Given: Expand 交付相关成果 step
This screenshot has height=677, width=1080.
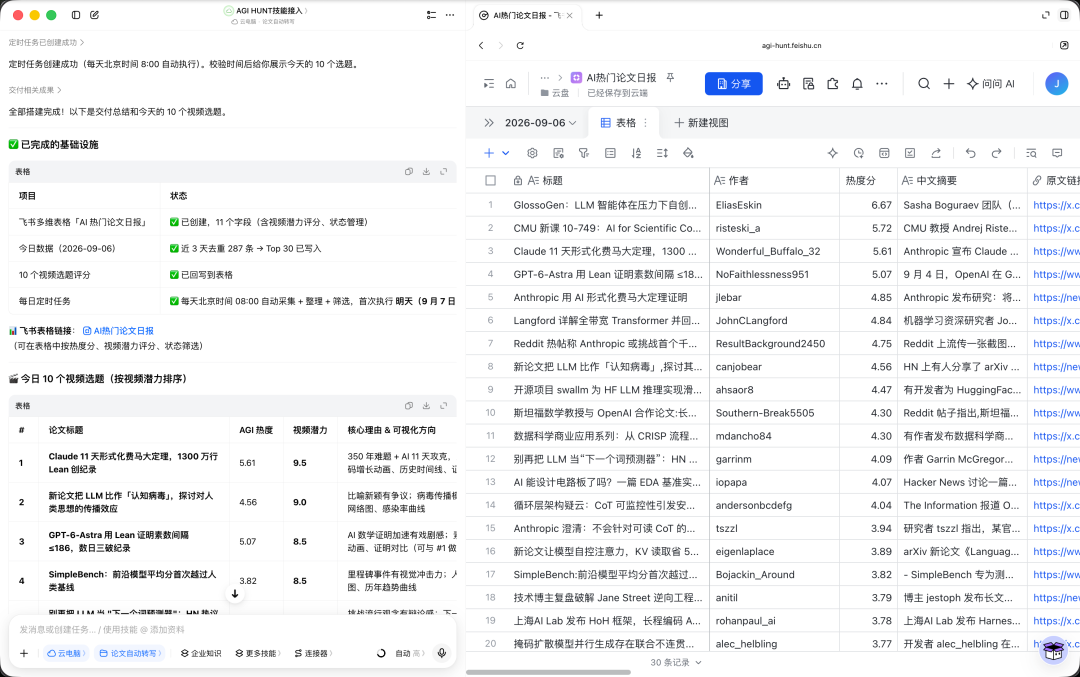Looking at the screenshot, I should tap(35, 90).
